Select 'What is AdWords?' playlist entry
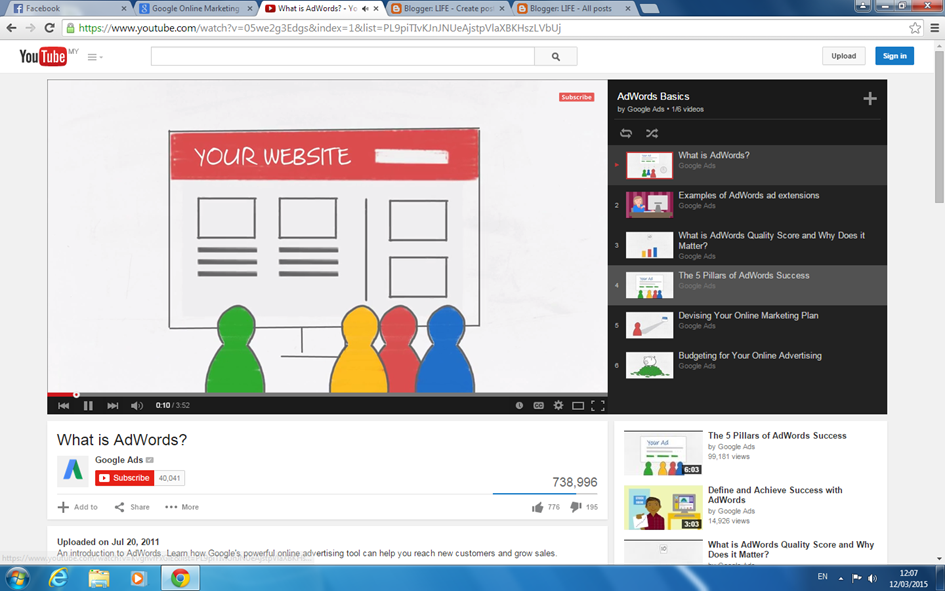Viewport: 945px width, 591px height. pos(747,165)
